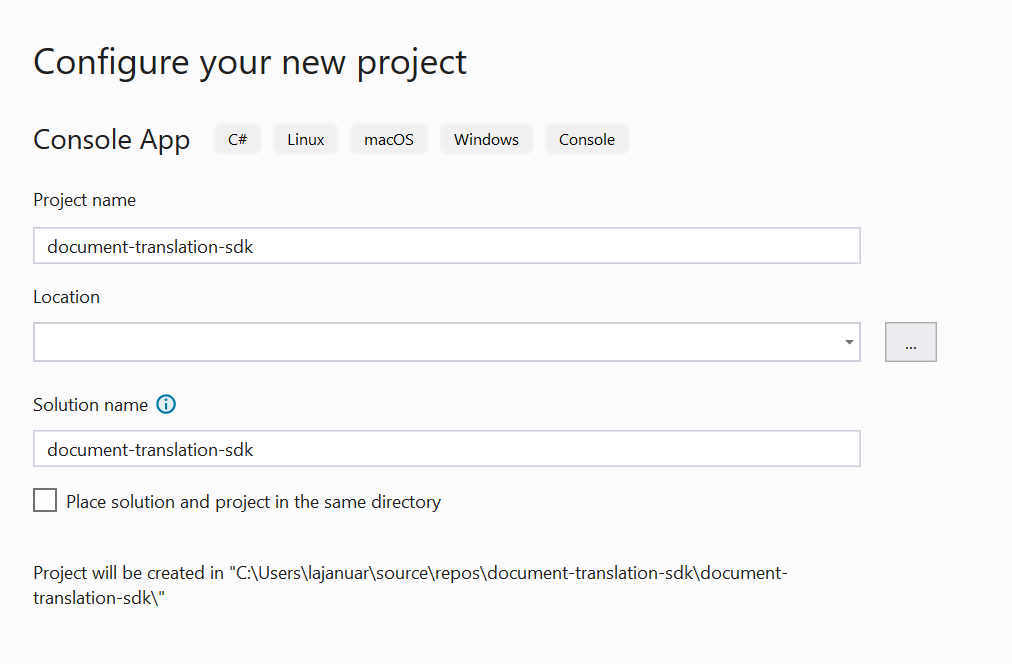The image size is (1012, 664).
Task: Select the Linux platform tag
Action: (305, 139)
